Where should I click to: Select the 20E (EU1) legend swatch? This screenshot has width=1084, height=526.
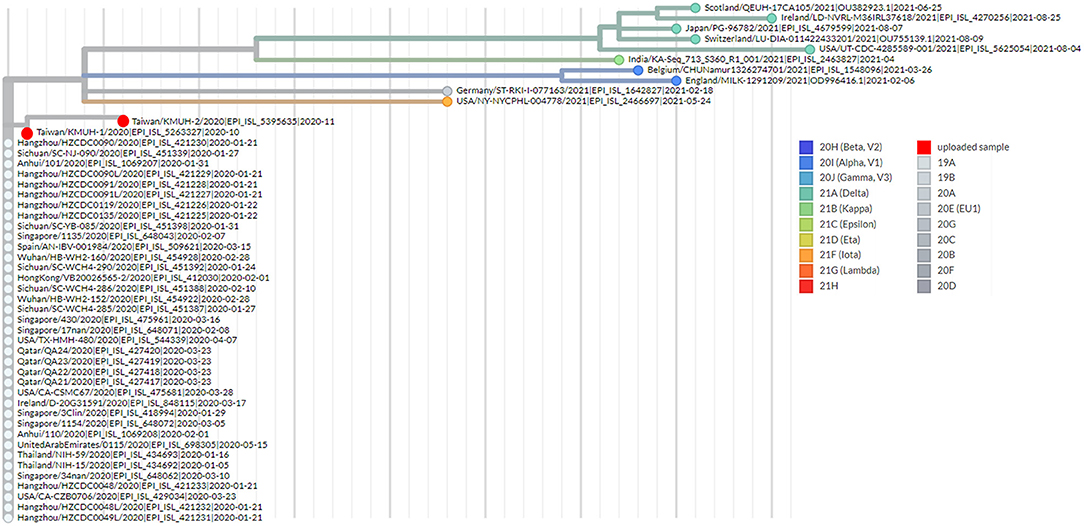click(924, 208)
